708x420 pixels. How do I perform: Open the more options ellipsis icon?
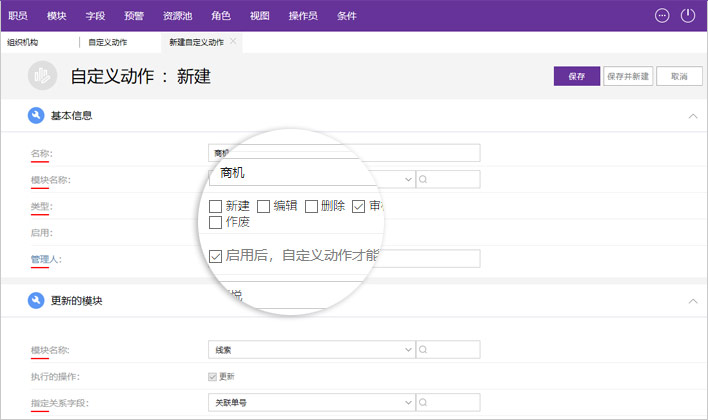click(x=662, y=15)
